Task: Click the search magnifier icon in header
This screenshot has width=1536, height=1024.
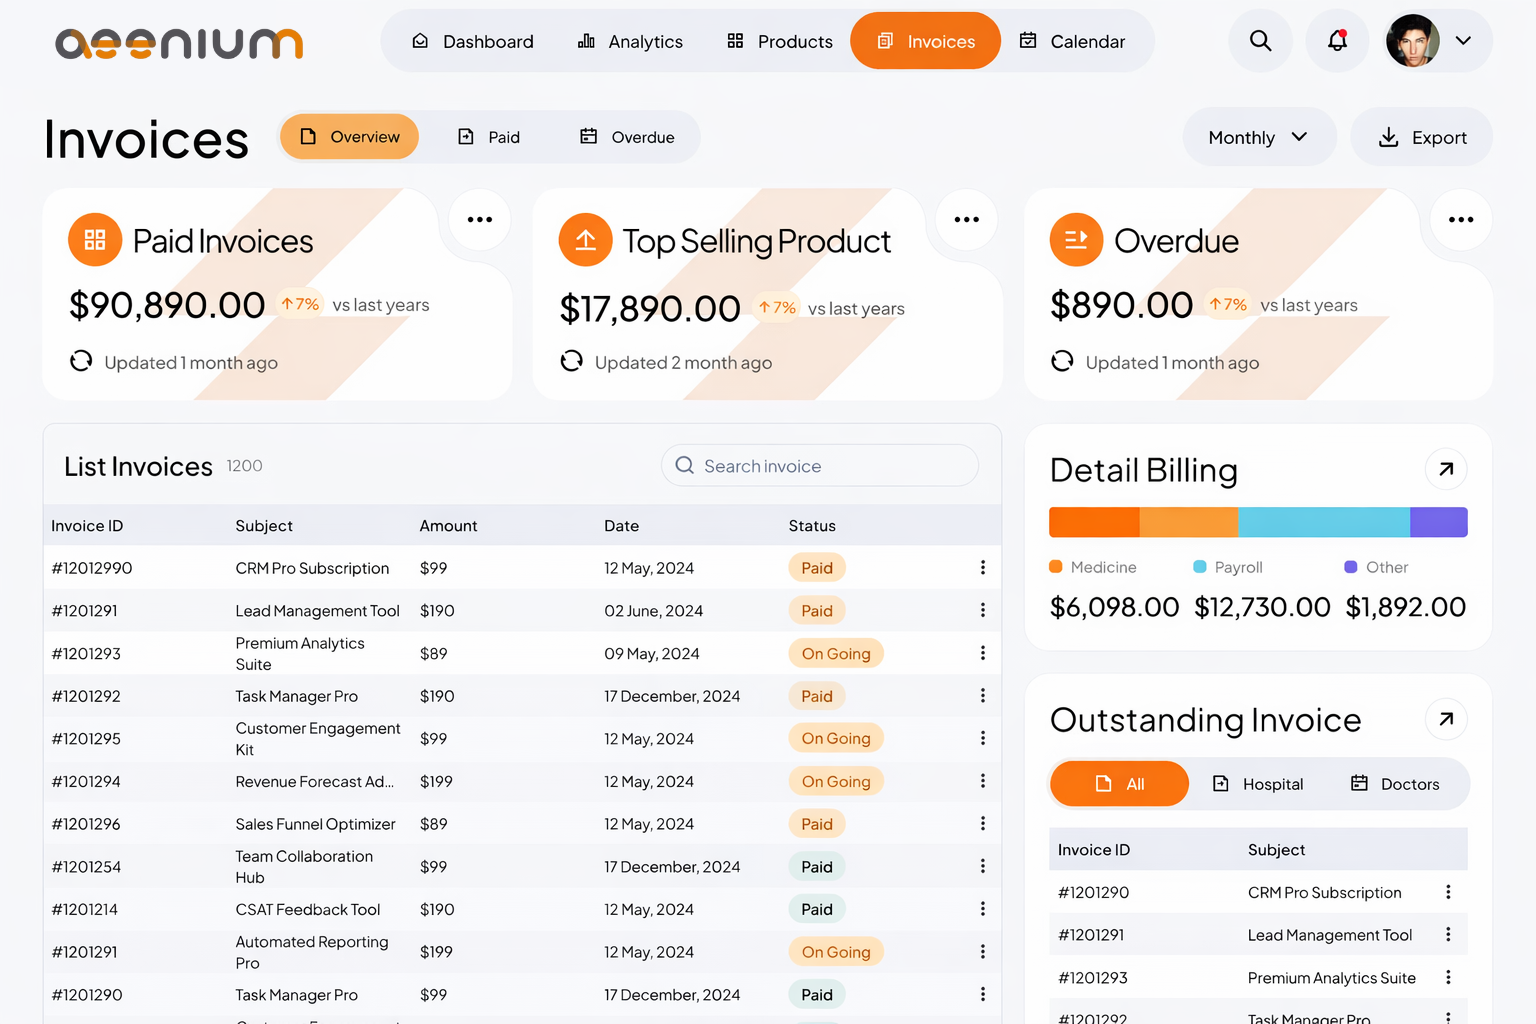Action: click(1260, 41)
